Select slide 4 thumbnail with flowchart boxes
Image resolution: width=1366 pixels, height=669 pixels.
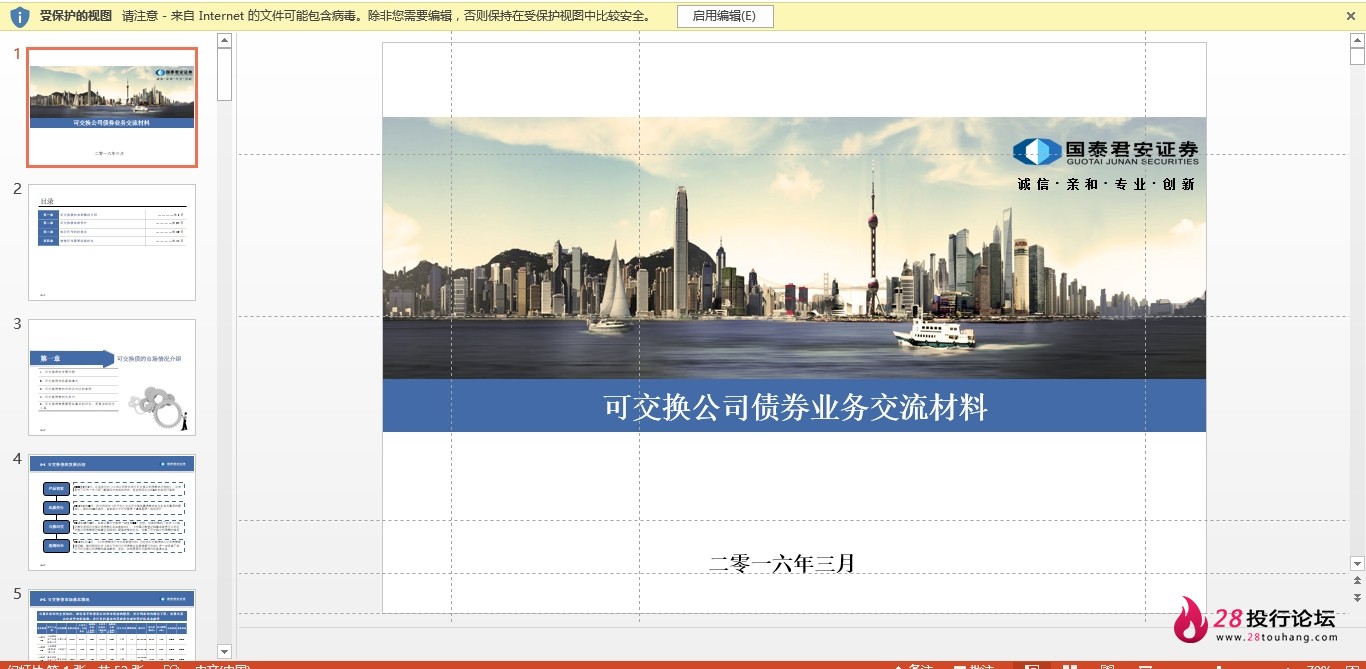(112, 512)
